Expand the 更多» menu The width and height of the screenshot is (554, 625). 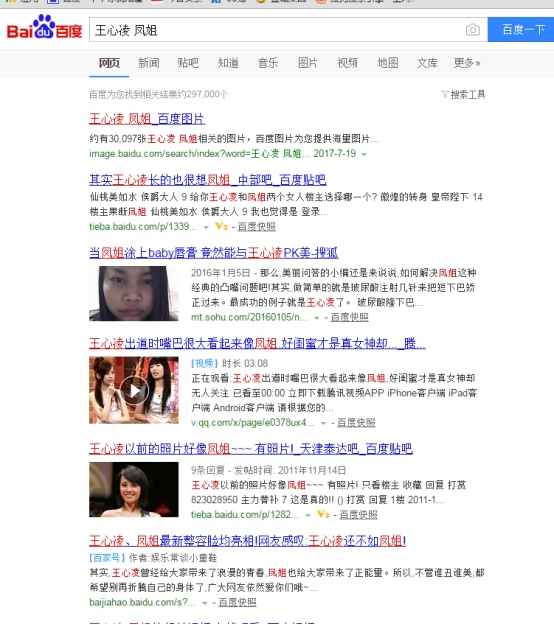[x=467, y=63]
